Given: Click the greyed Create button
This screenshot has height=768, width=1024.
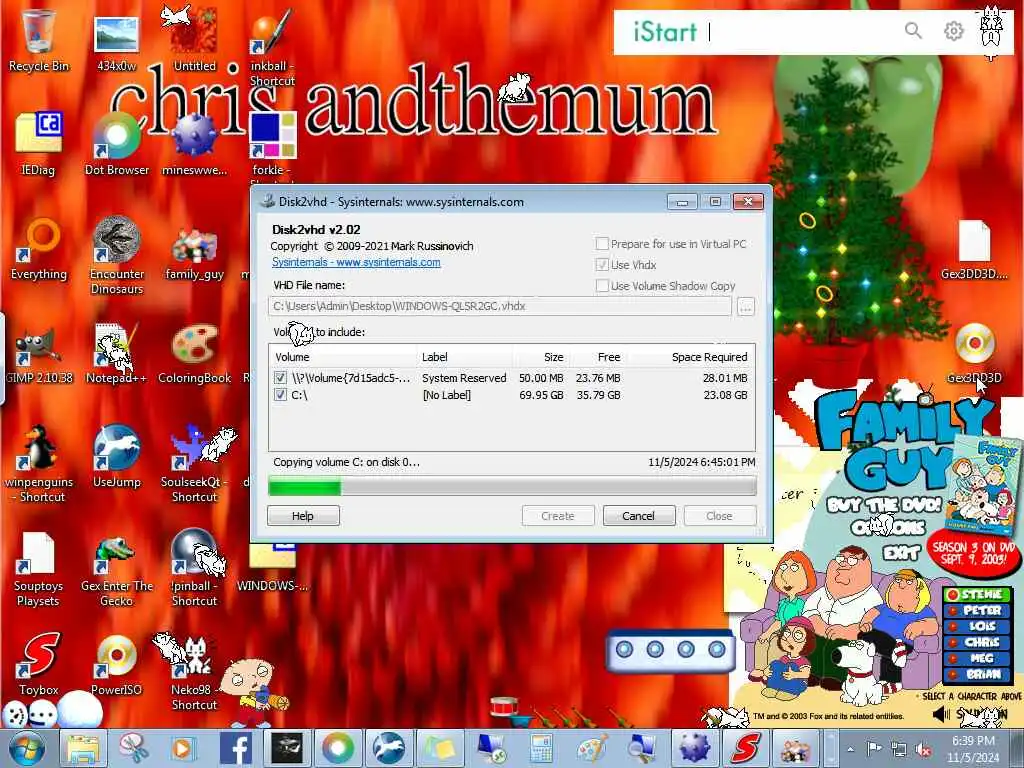Looking at the screenshot, I should (558, 515).
